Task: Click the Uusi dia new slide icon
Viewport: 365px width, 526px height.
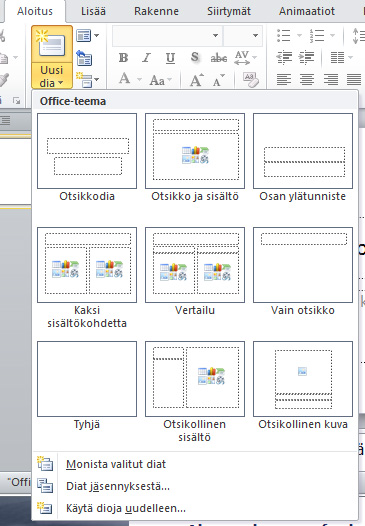Action: [x=52, y=44]
